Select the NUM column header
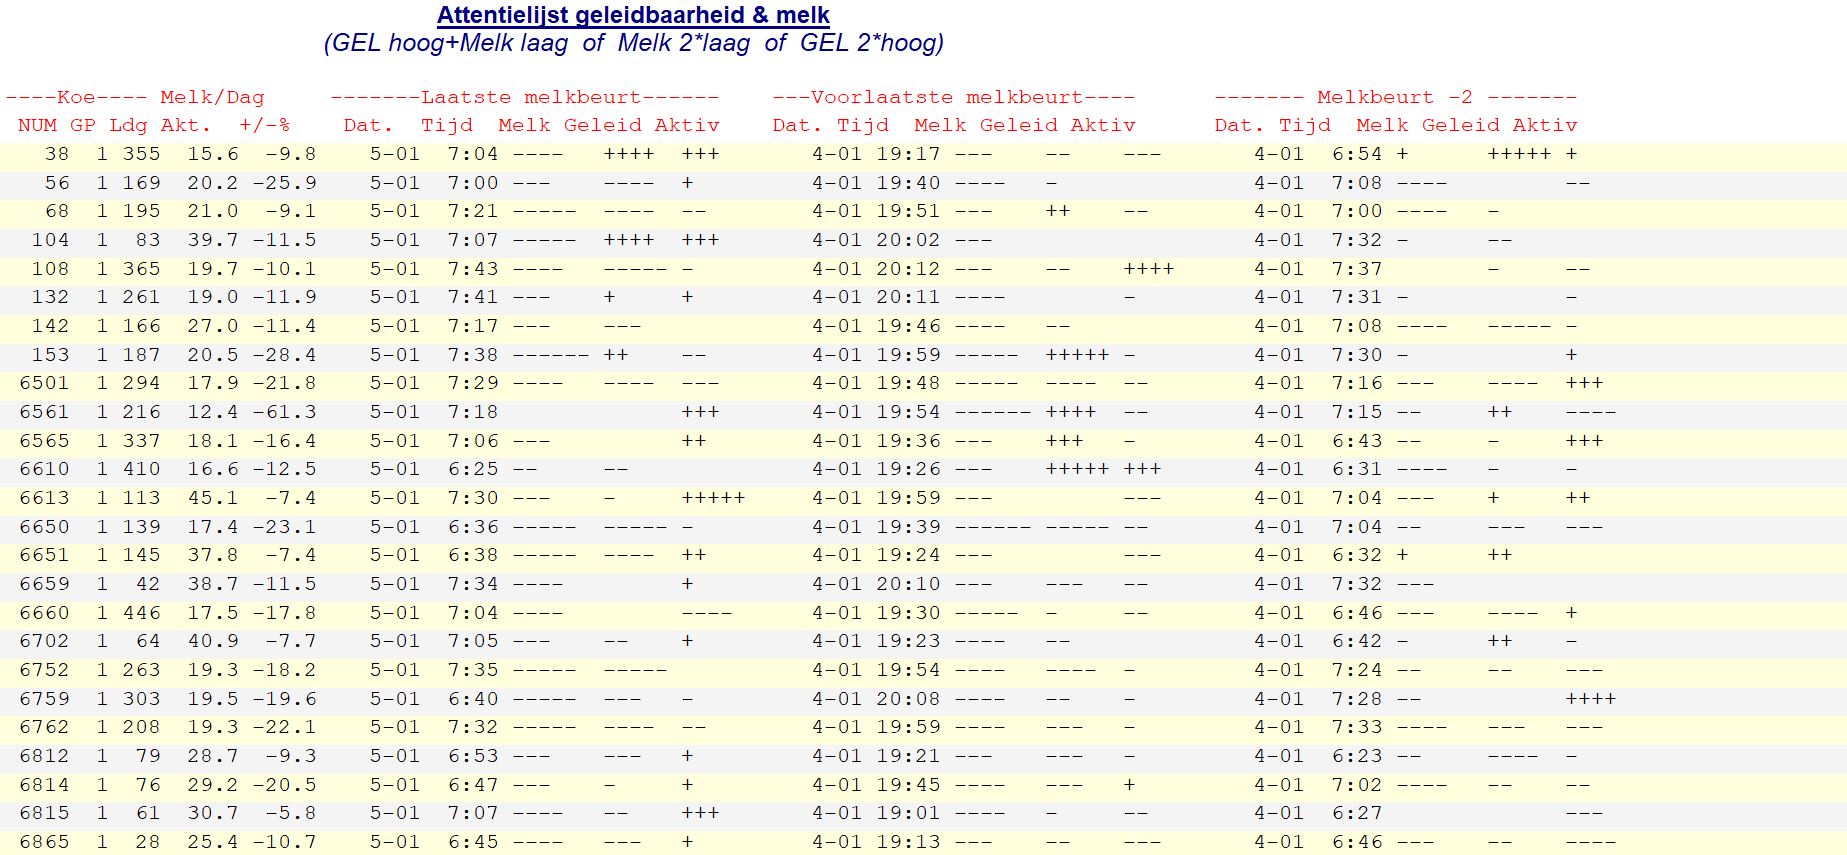This screenshot has height=855, width=1847. pos(37,125)
